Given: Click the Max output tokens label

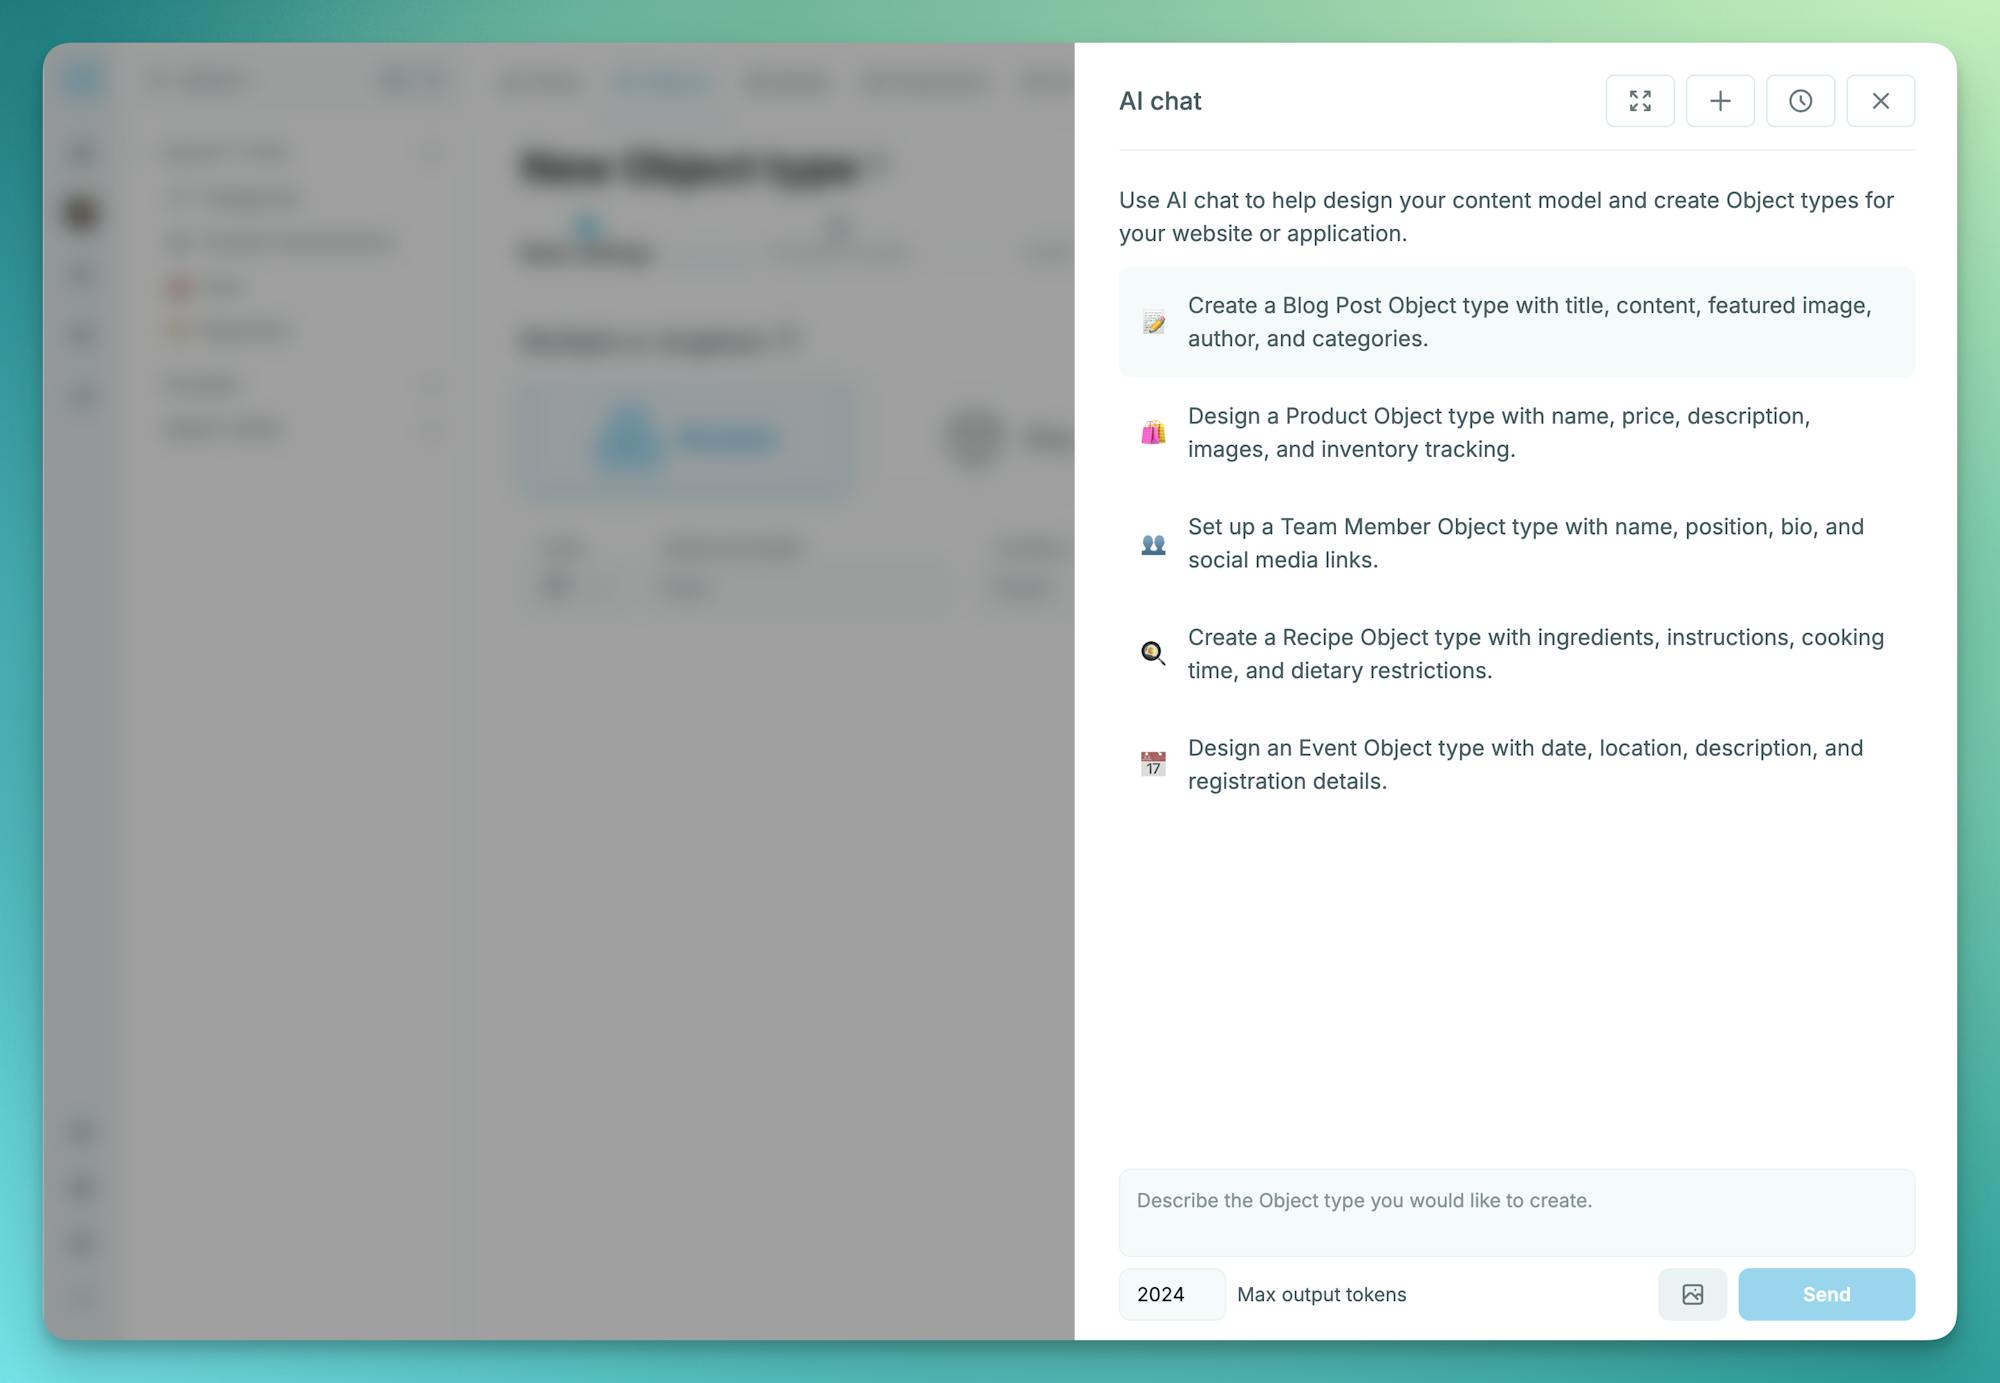Looking at the screenshot, I should tap(1321, 1294).
